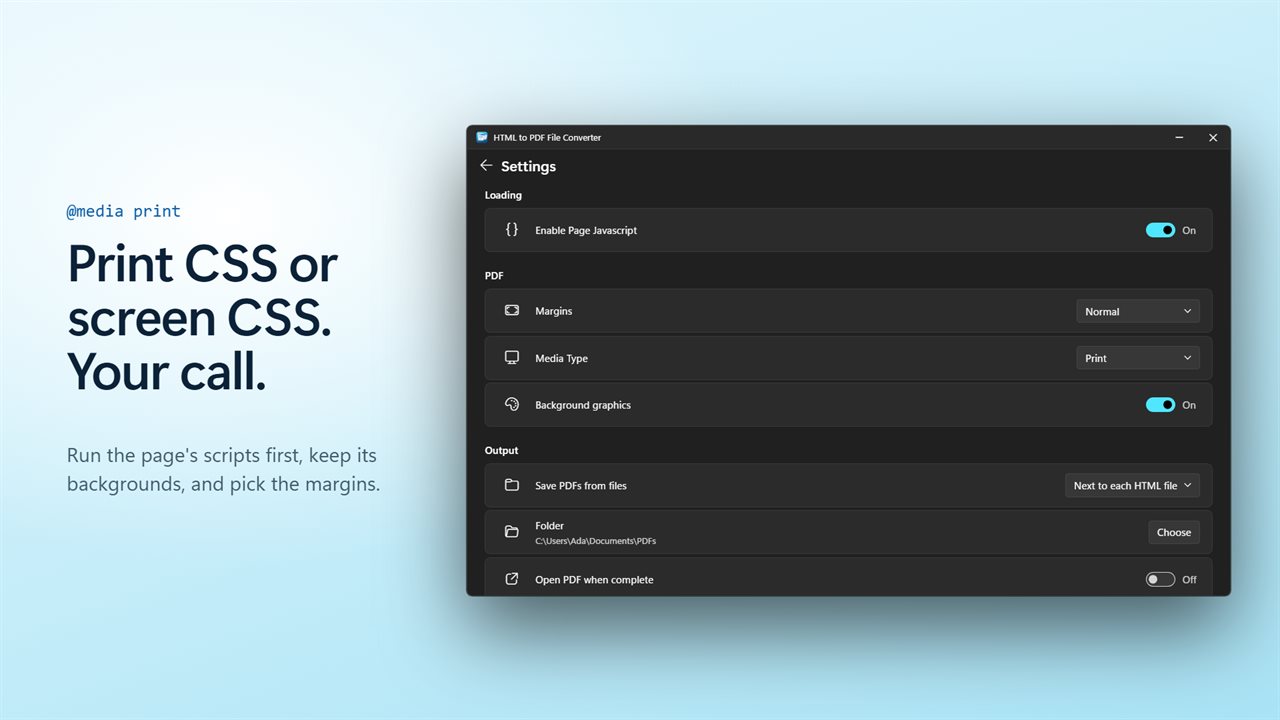Click the HTML to PDF File Converter title text
This screenshot has height=720, width=1280.
[x=547, y=138]
